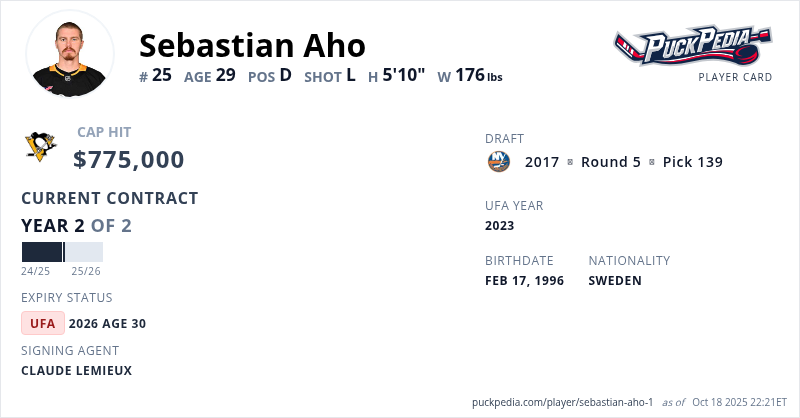Click the $775,000 cap hit value
The image size is (800, 418).
129,160
